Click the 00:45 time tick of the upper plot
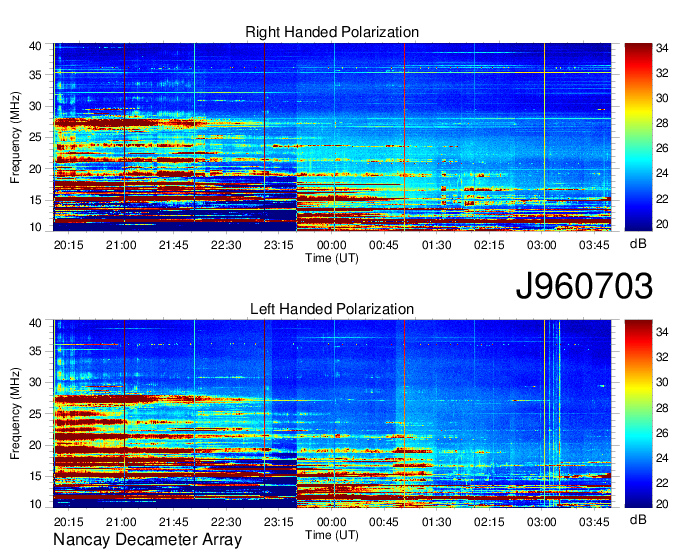Screen dimensions: 680x552 pyautogui.click(x=384, y=245)
